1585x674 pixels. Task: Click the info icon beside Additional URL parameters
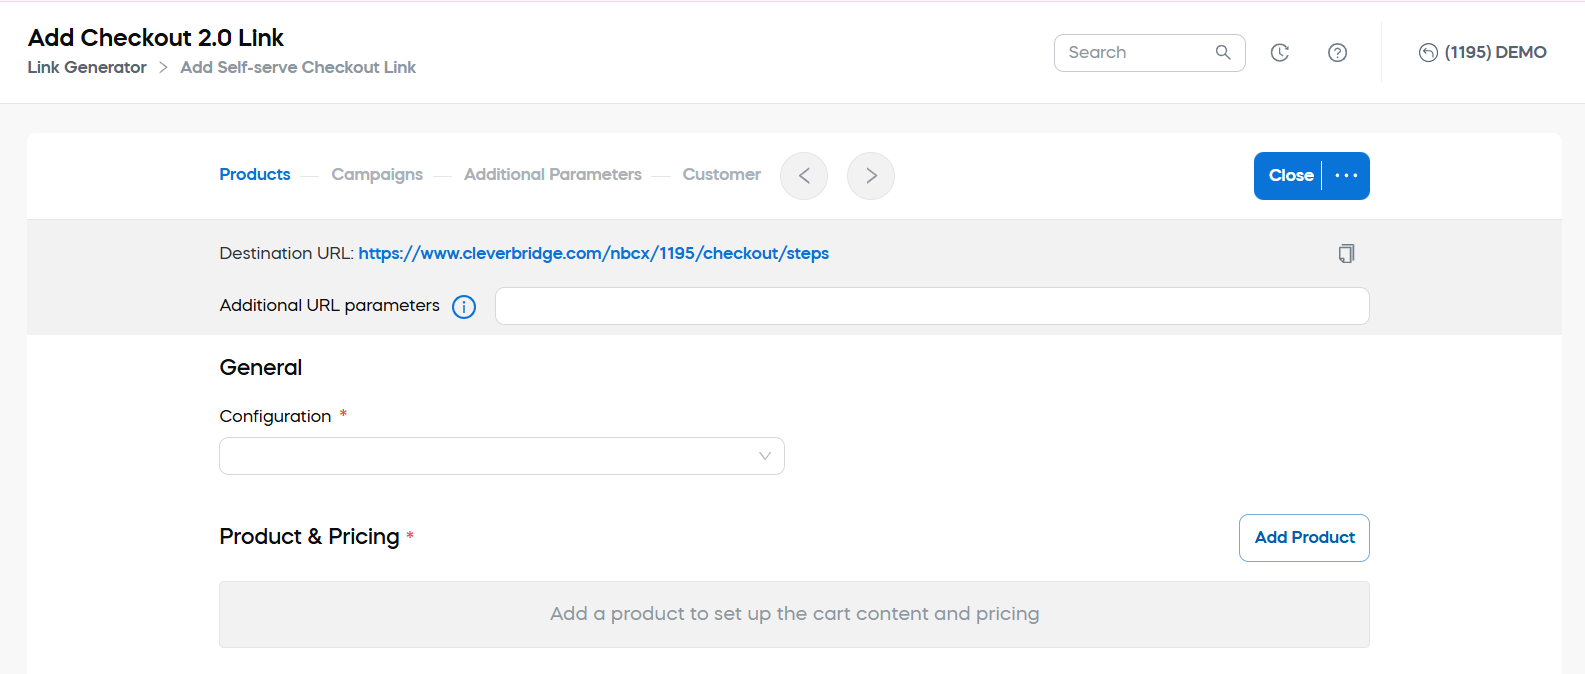click(464, 307)
